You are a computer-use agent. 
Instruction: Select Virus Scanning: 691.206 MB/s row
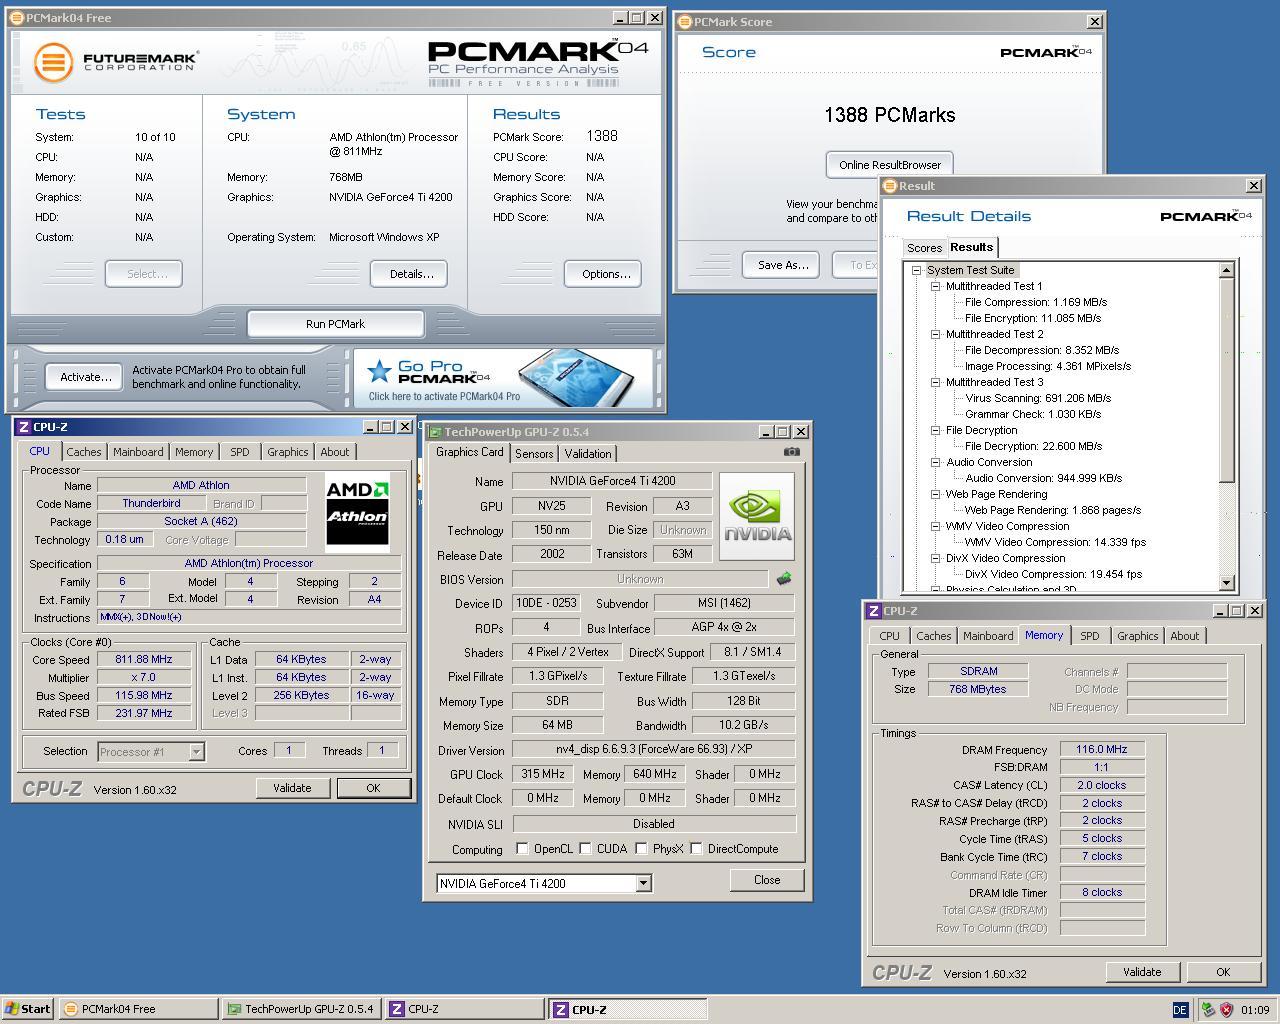[1038, 398]
